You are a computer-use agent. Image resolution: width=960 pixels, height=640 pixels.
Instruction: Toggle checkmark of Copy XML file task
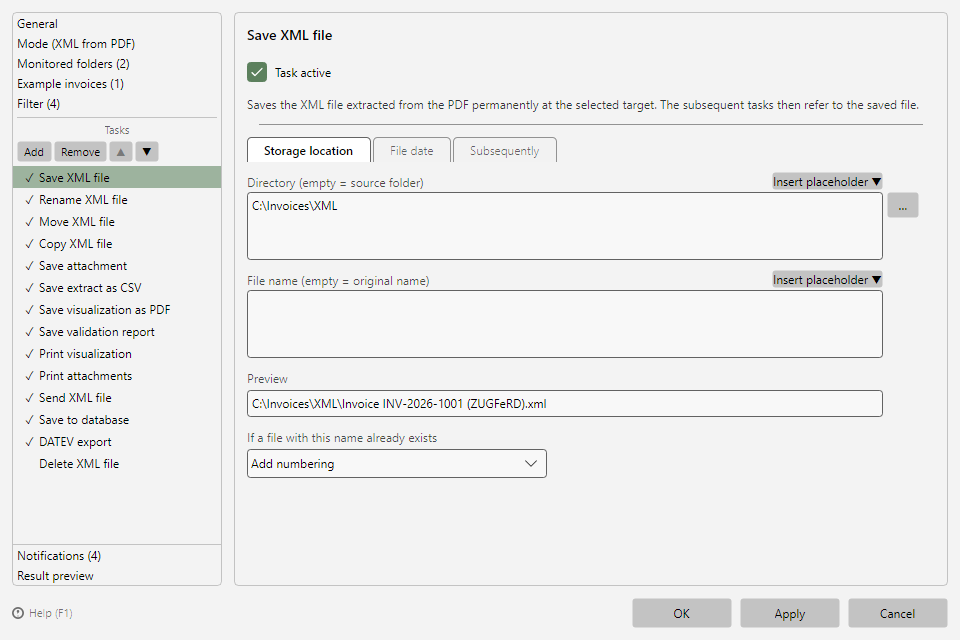point(29,244)
